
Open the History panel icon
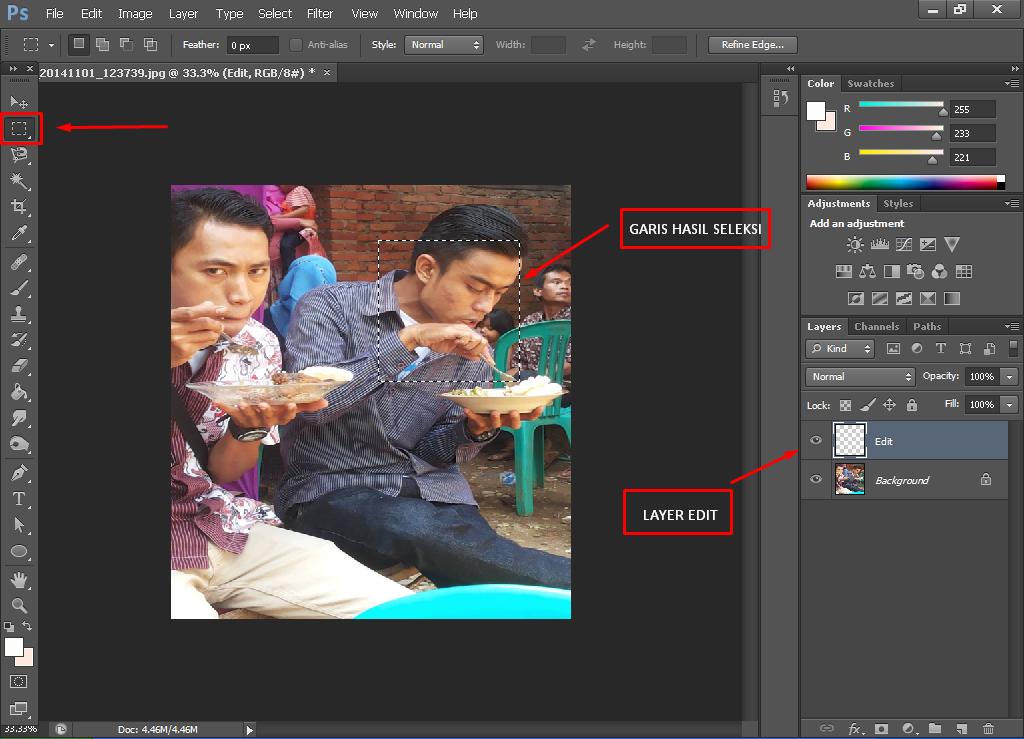point(780,99)
